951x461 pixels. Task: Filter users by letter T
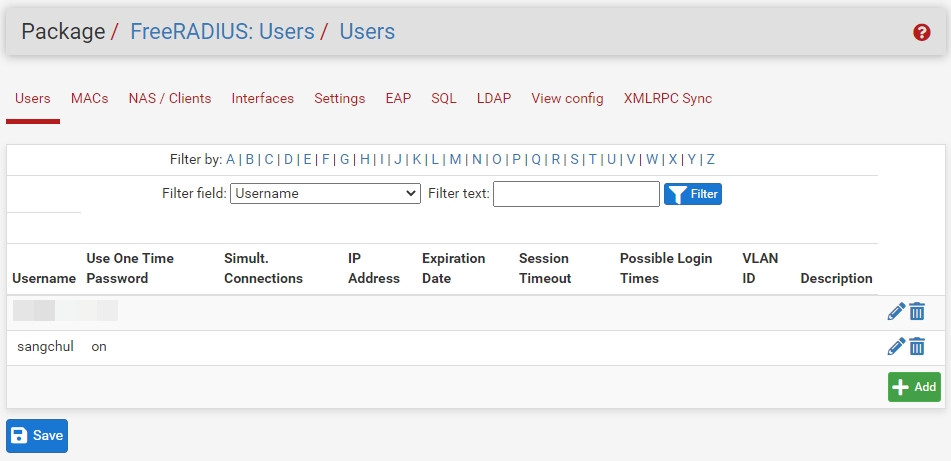click(x=593, y=160)
